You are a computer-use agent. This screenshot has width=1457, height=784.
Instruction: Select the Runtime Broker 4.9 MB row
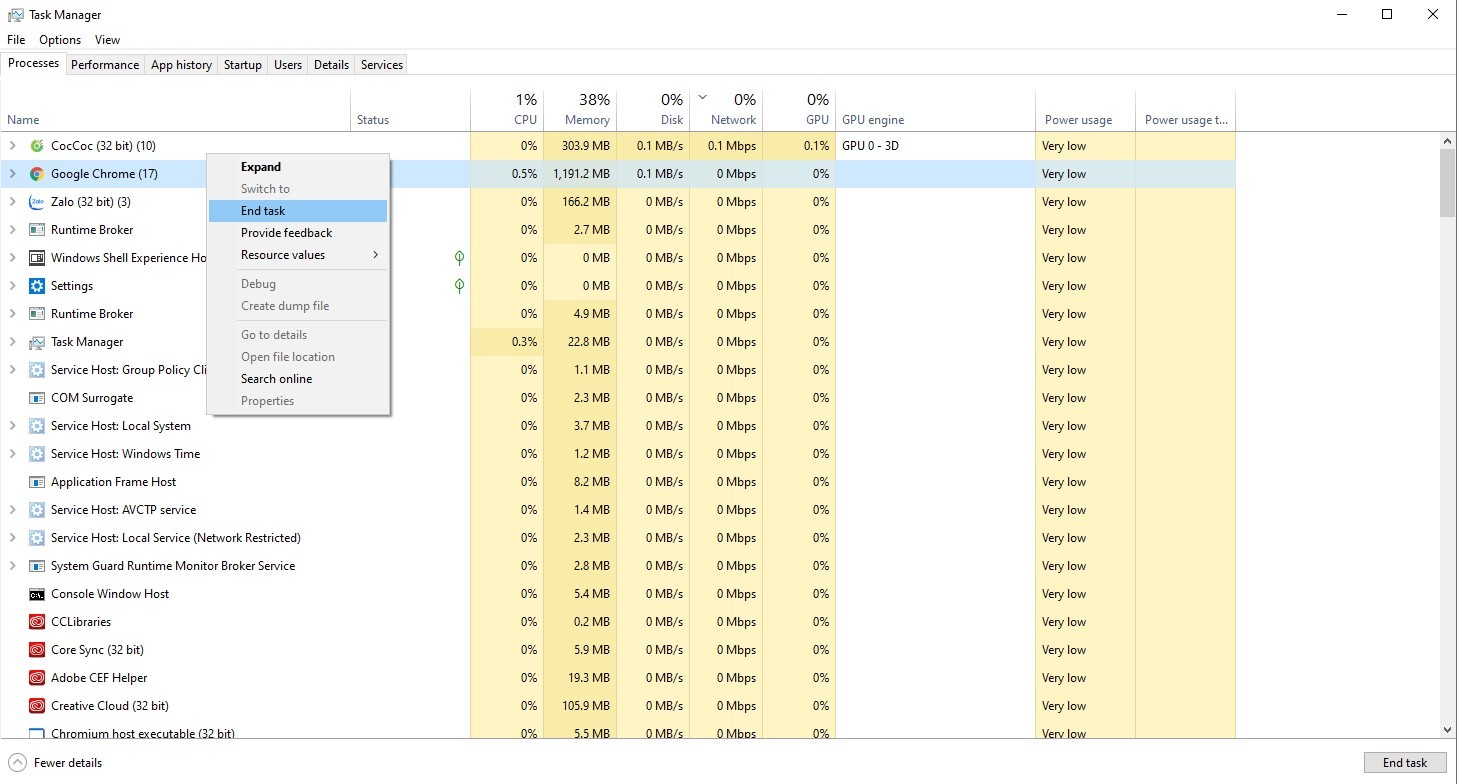point(619,314)
